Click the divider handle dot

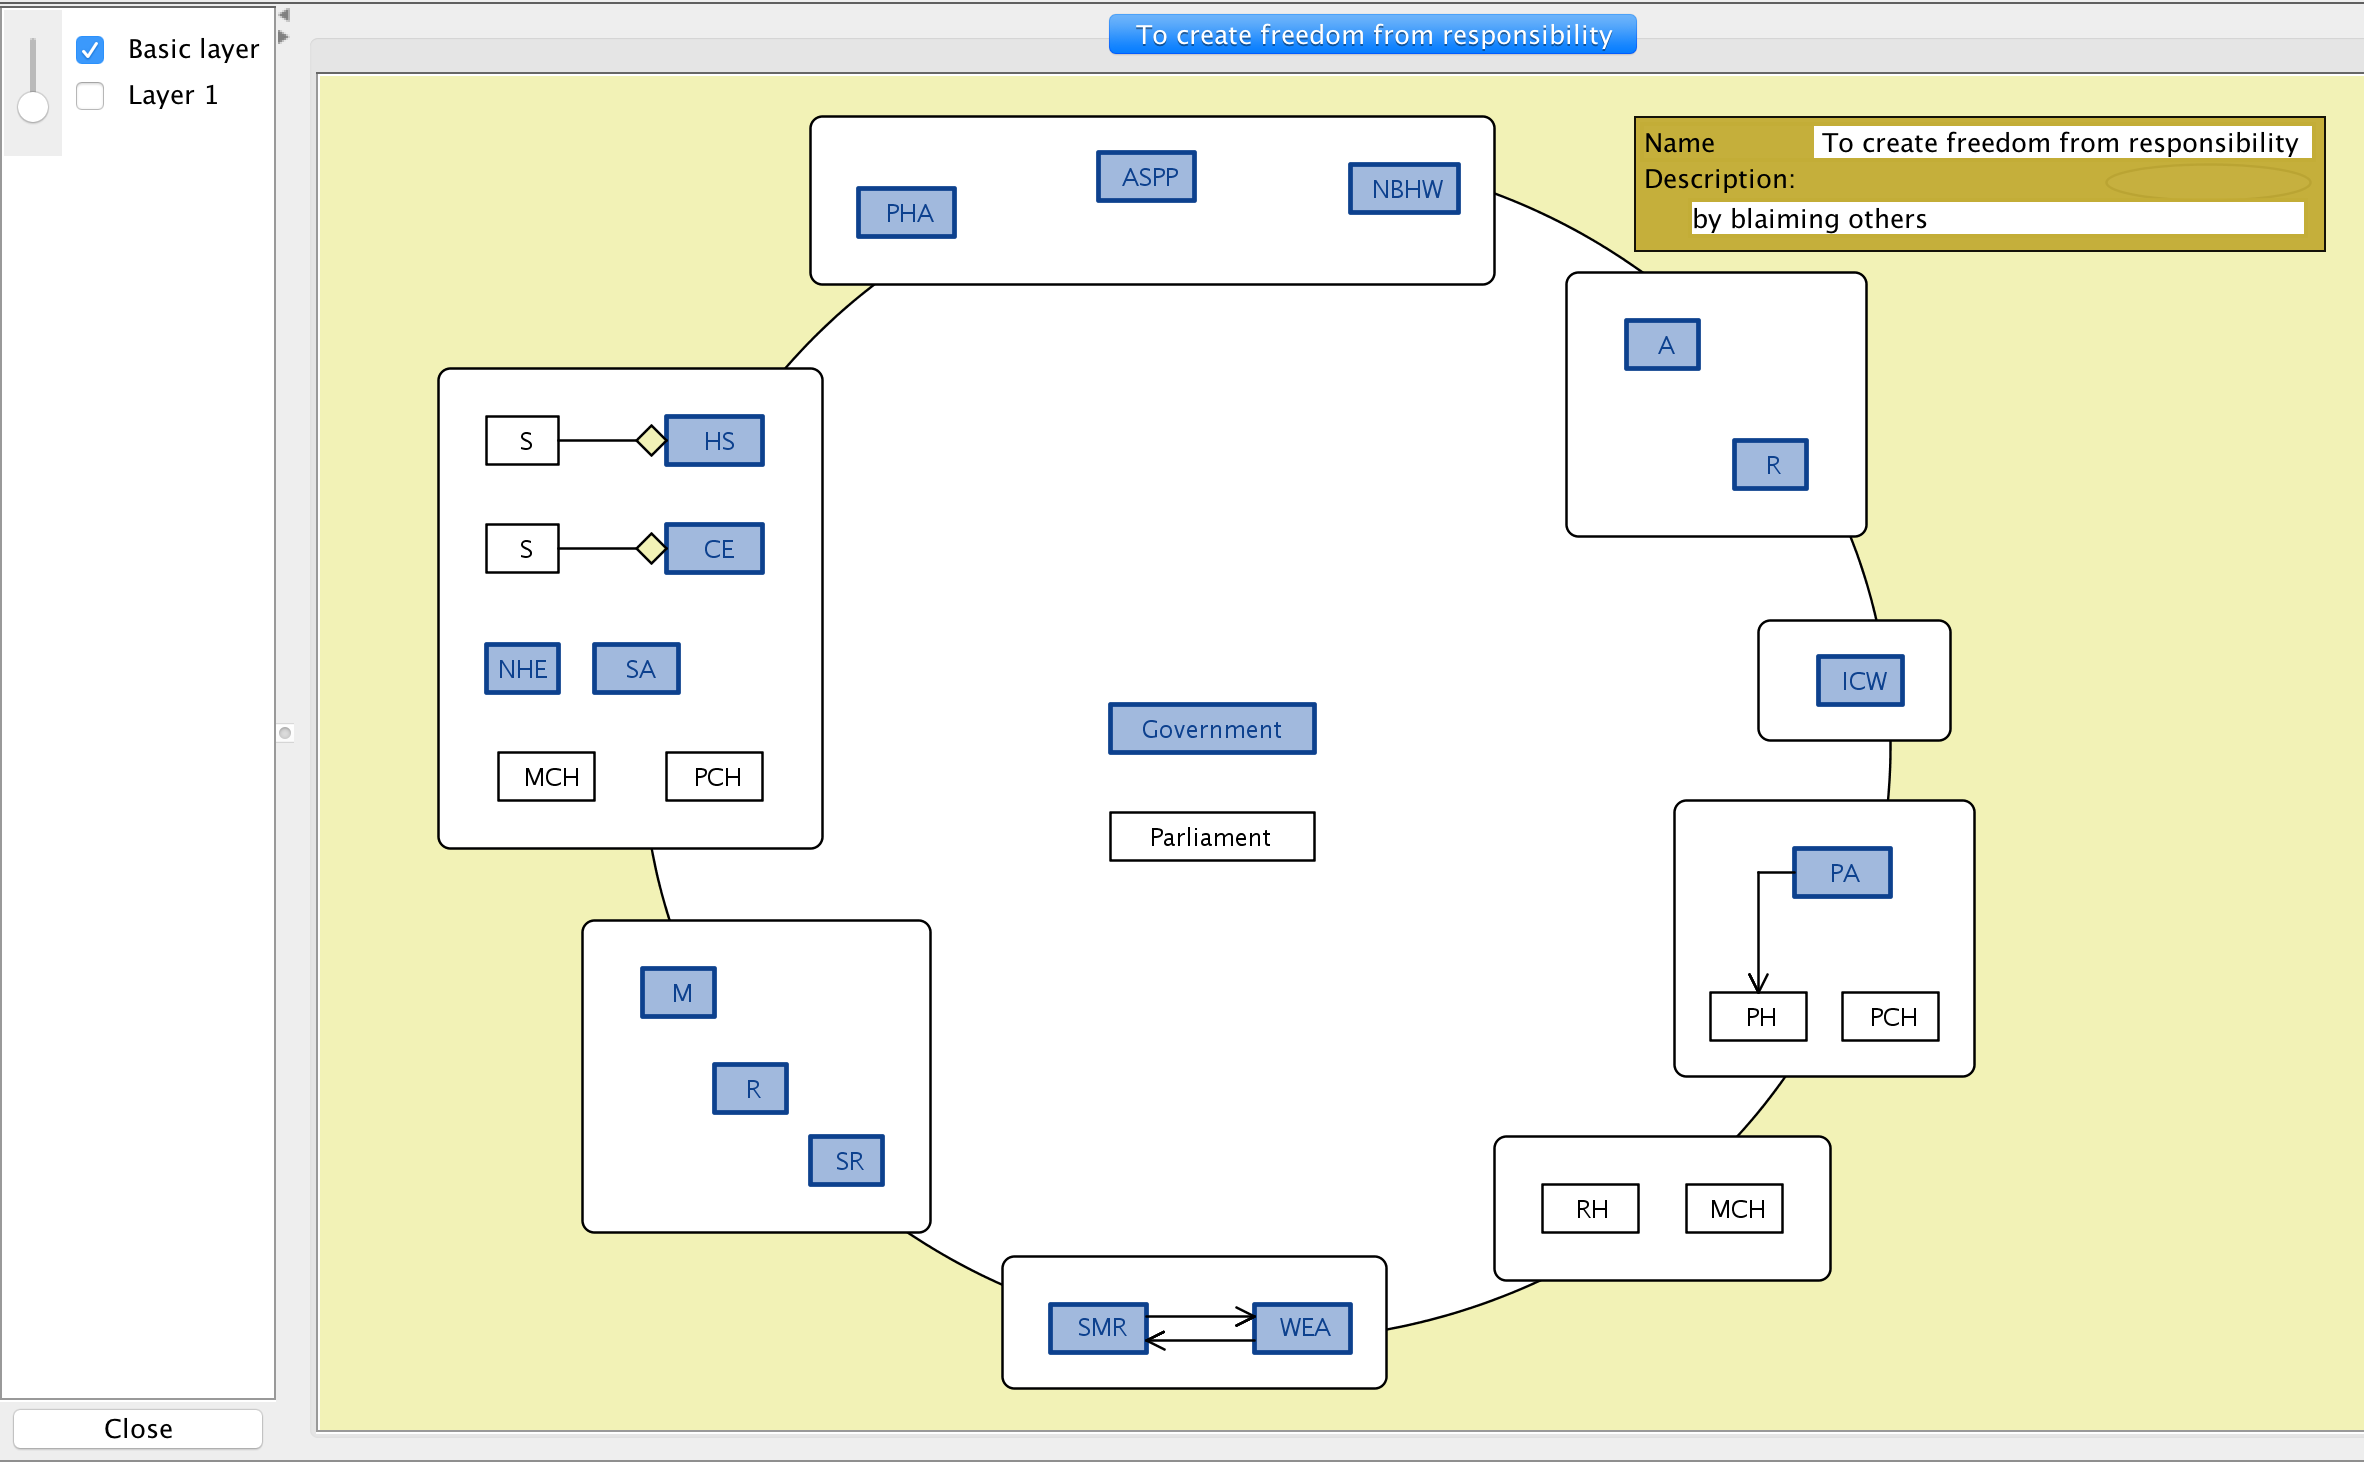pyautogui.click(x=285, y=733)
